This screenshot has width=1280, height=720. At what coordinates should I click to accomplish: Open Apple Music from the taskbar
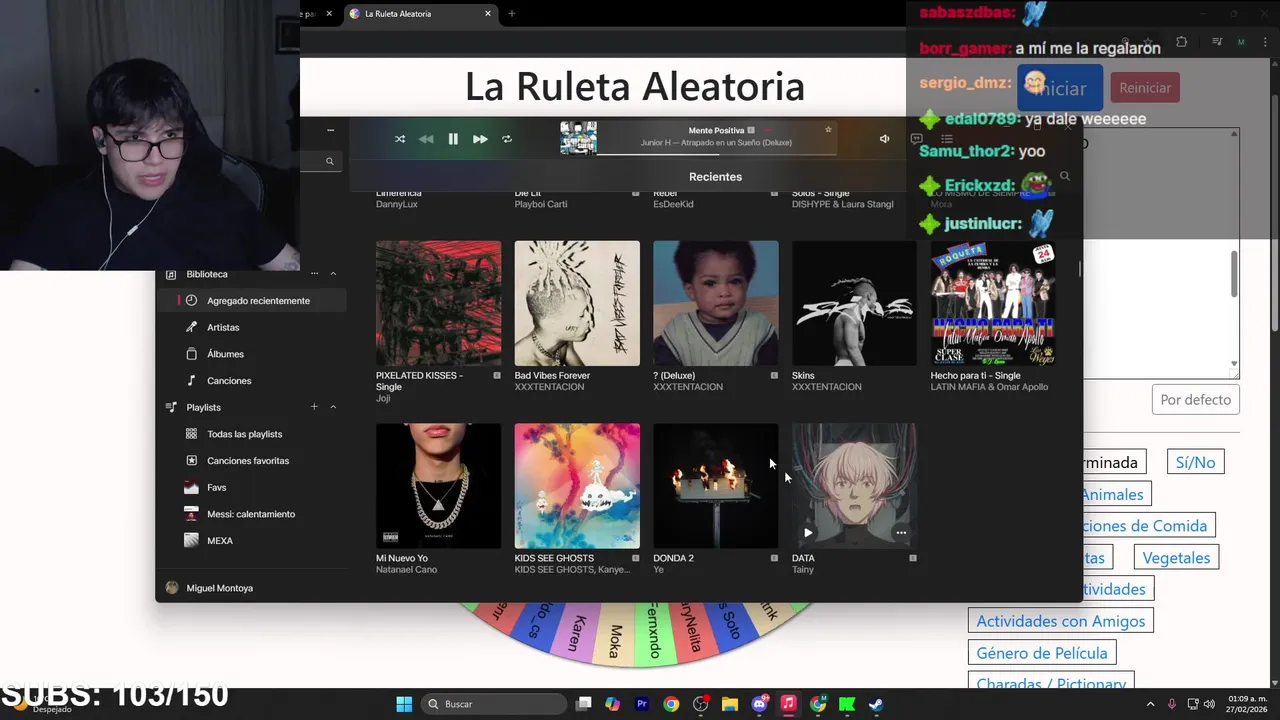[788, 704]
